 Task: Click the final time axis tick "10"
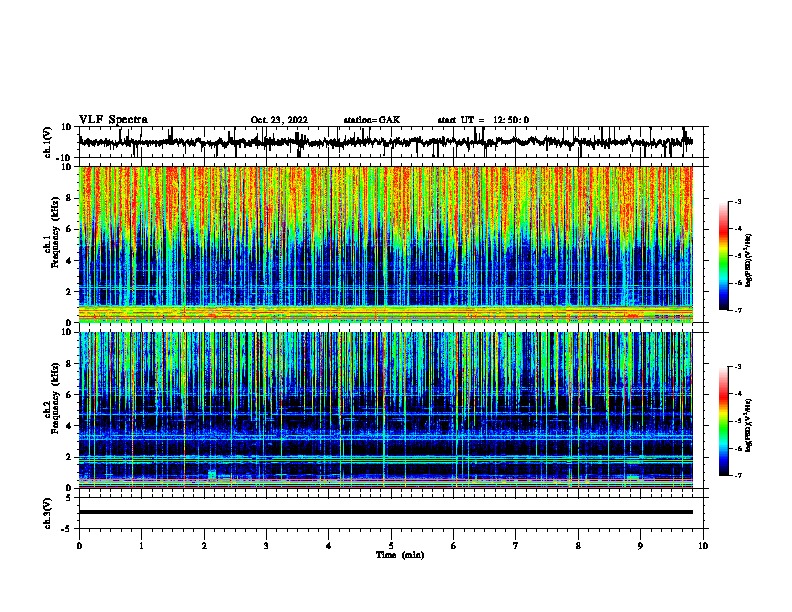click(x=703, y=545)
